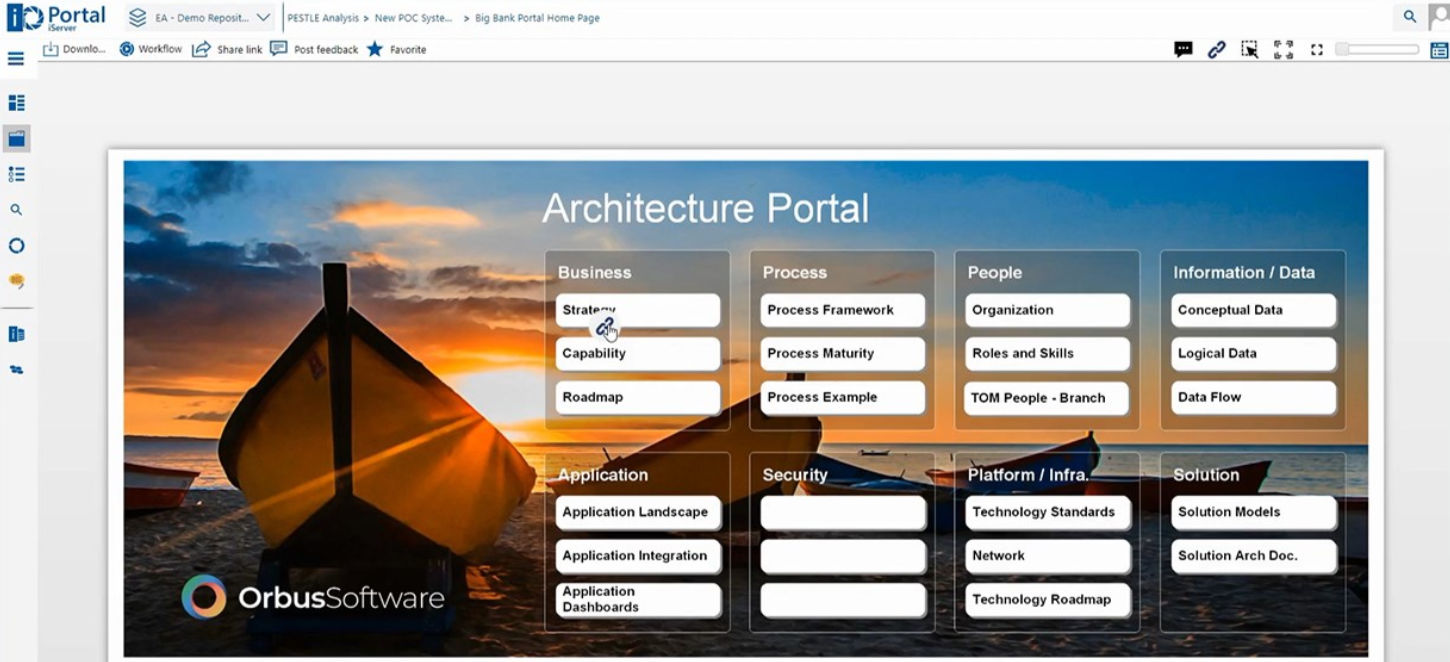Image resolution: width=1450 pixels, height=662 pixels.
Task: Open the circular ring sidebar icon
Action: [x=16, y=246]
